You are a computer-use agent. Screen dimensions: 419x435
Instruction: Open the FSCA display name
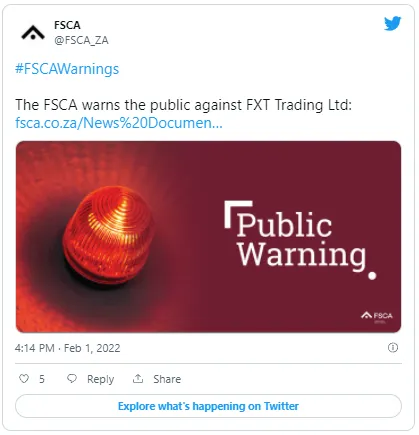click(x=67, y=25)
